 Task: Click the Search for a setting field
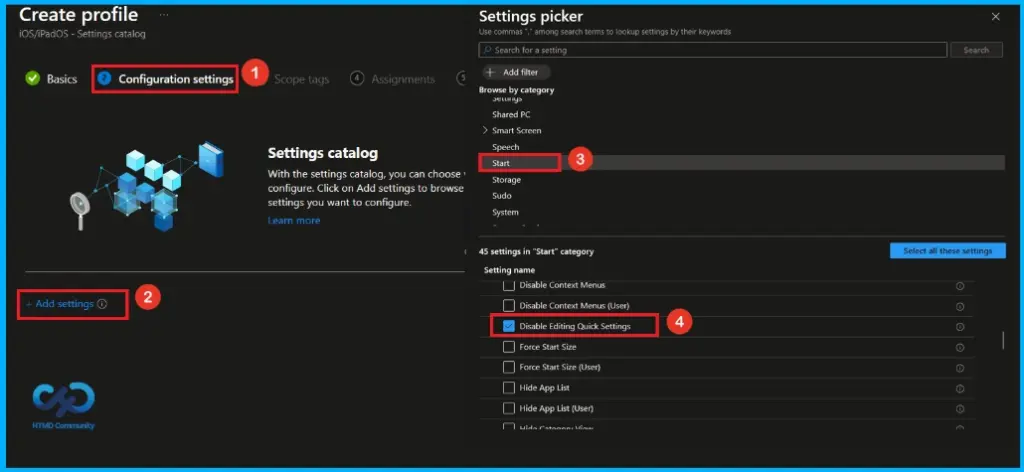pyautogui.click(x=712, y=50)
